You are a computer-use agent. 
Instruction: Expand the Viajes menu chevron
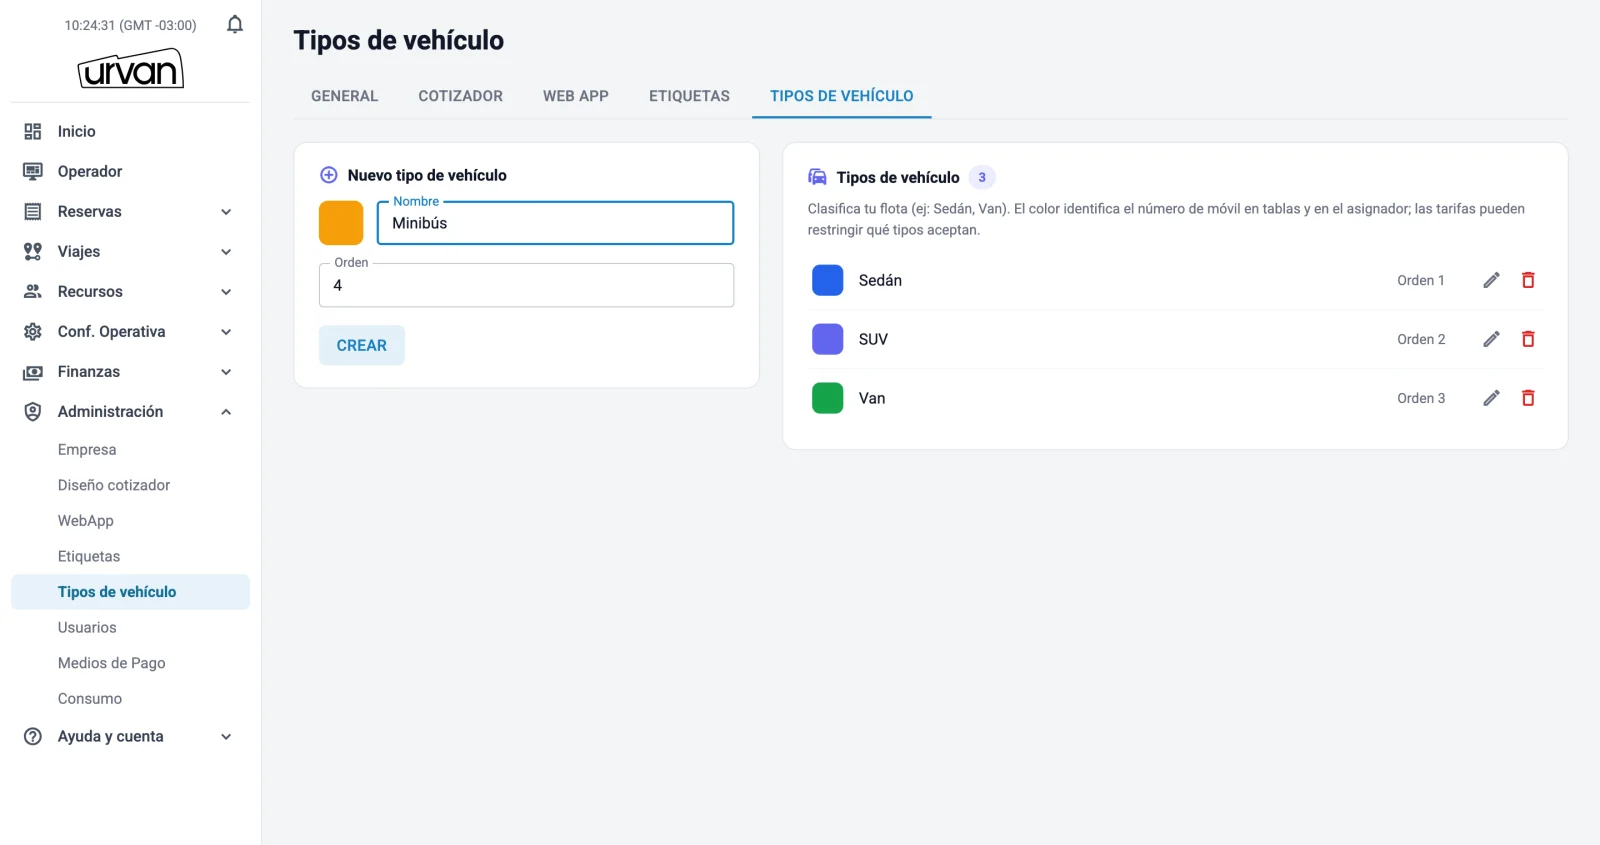point(226,252)
